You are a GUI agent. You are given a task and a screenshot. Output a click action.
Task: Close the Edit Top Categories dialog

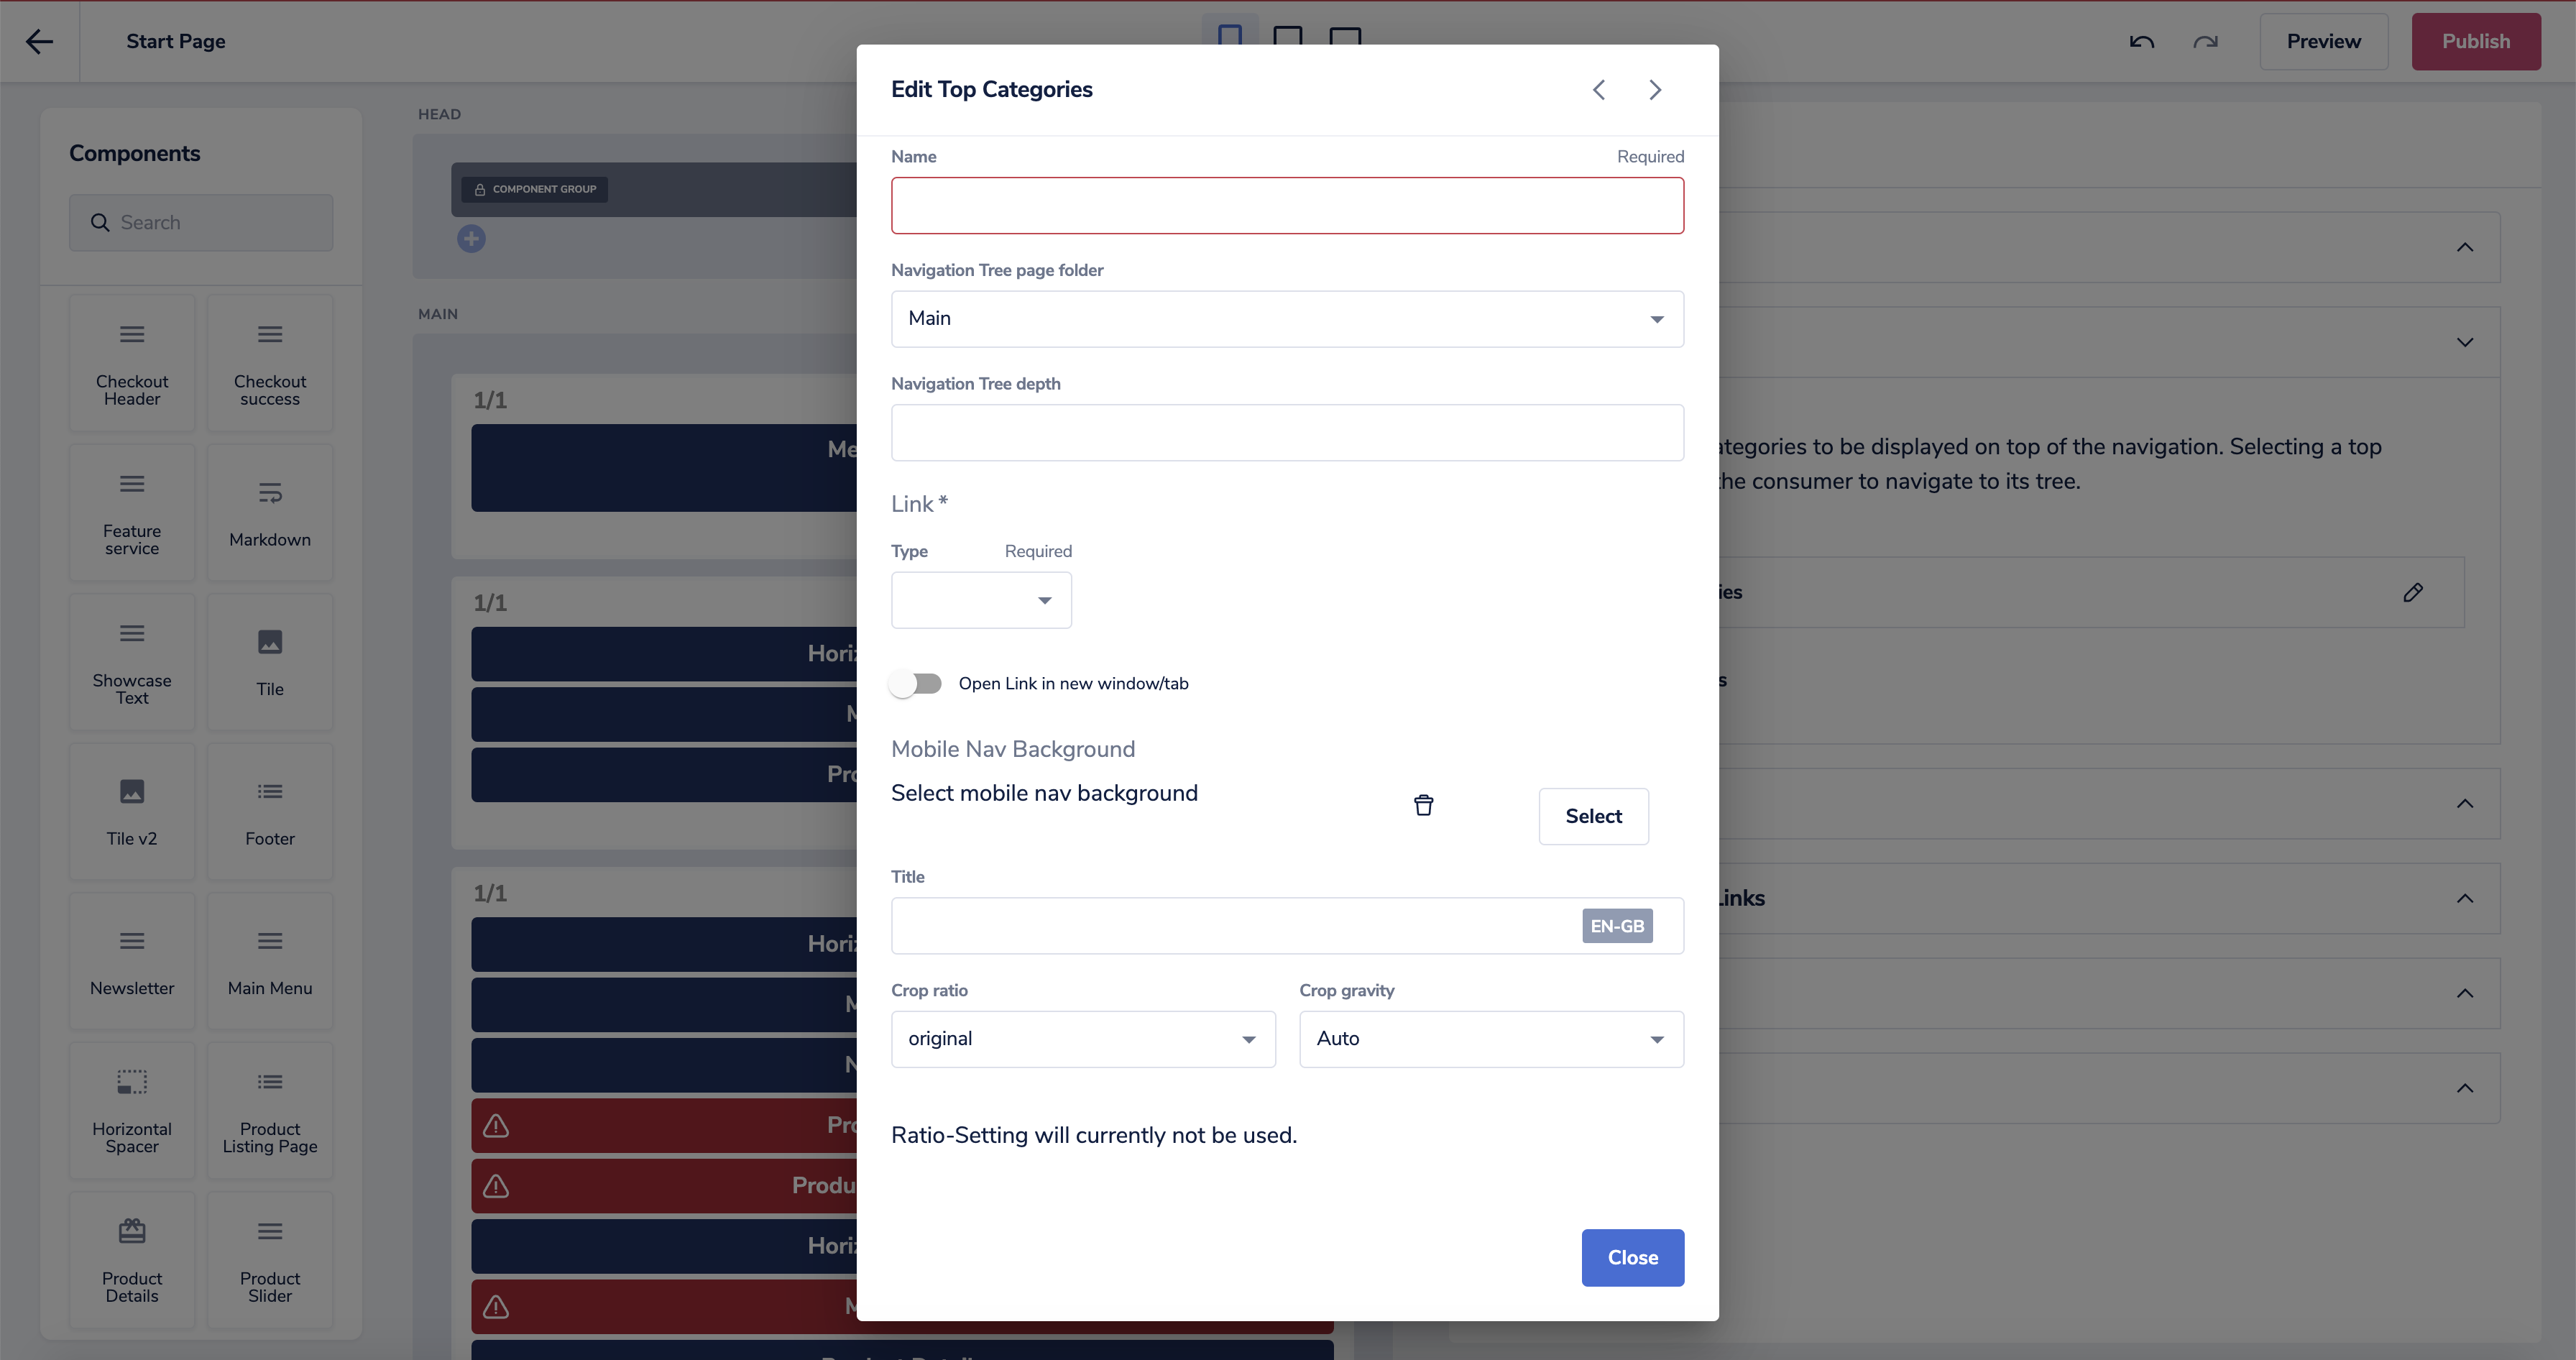1632,1258
